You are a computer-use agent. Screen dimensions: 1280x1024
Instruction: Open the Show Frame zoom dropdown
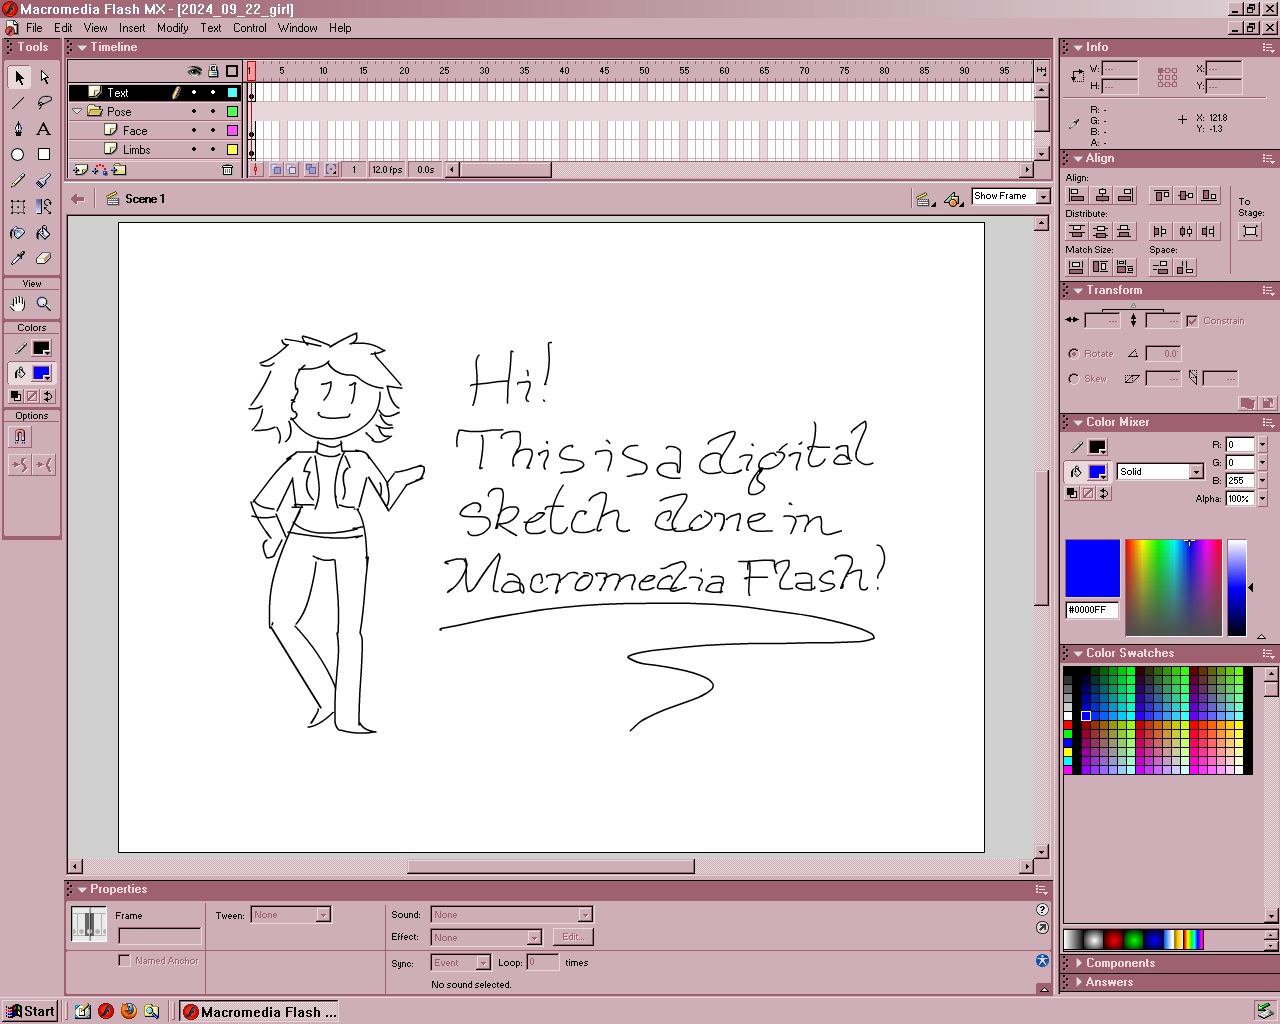click(1044, 197)
